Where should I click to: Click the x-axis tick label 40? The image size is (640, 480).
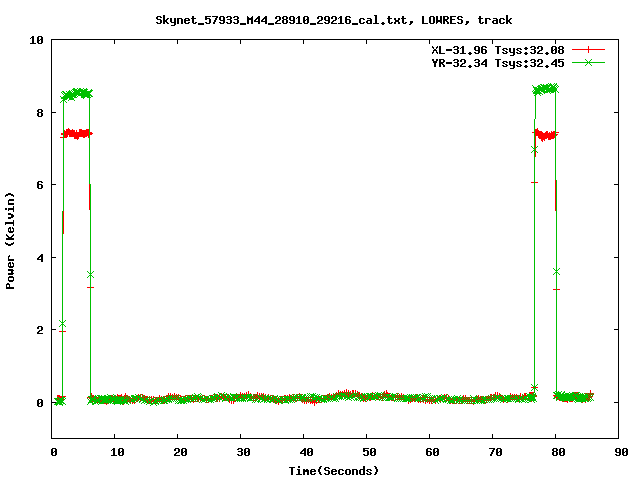tap(306, 452)
